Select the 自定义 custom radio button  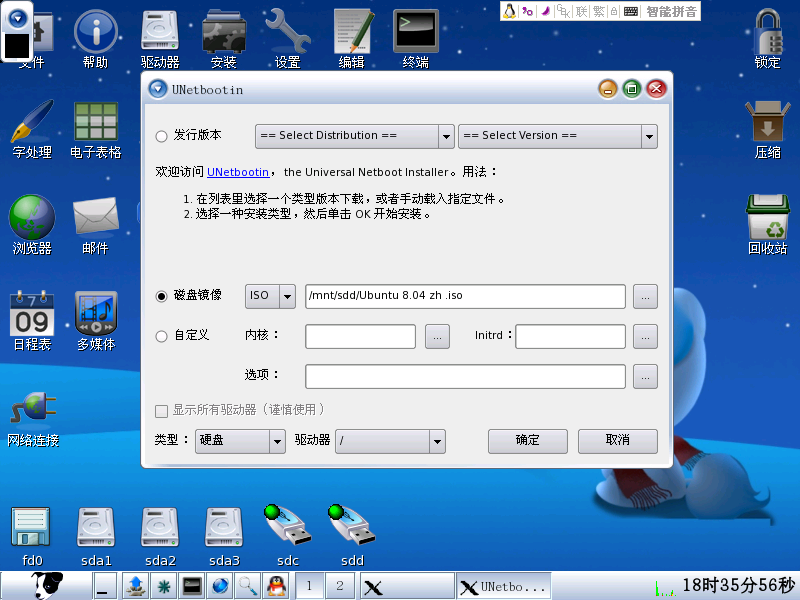(x=161, y=336)
